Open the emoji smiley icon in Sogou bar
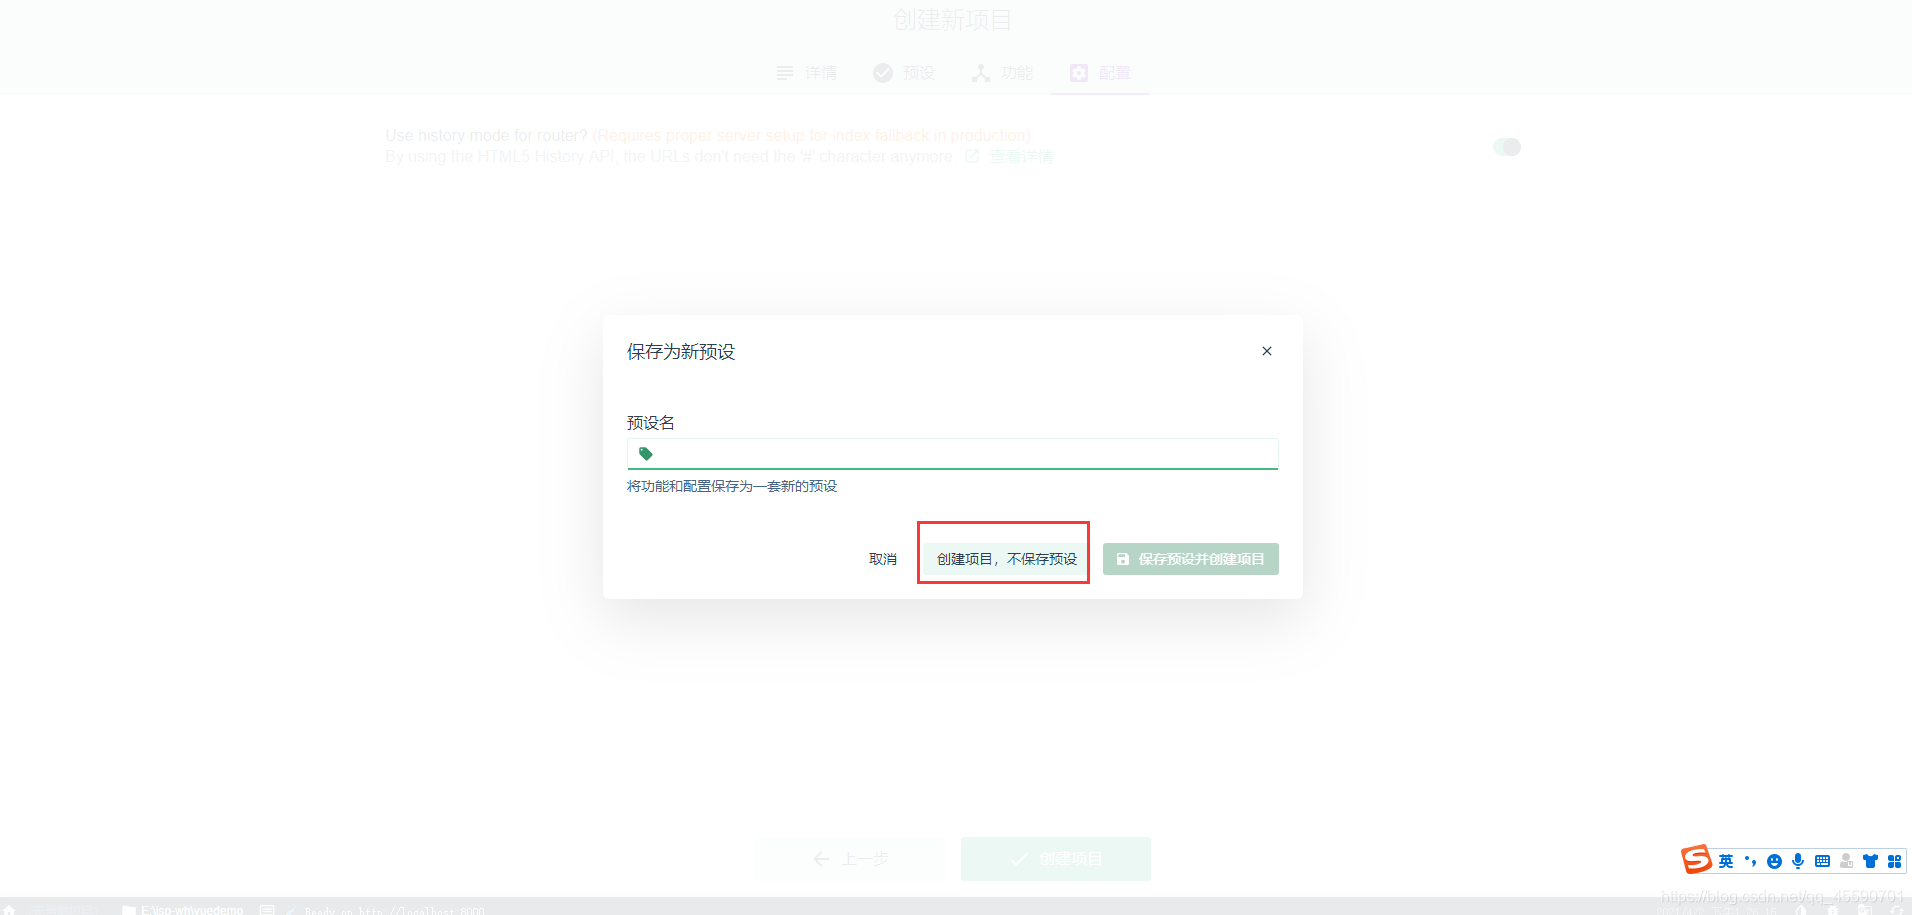The image size is (1912, 915). click(x=1774, y=861)
